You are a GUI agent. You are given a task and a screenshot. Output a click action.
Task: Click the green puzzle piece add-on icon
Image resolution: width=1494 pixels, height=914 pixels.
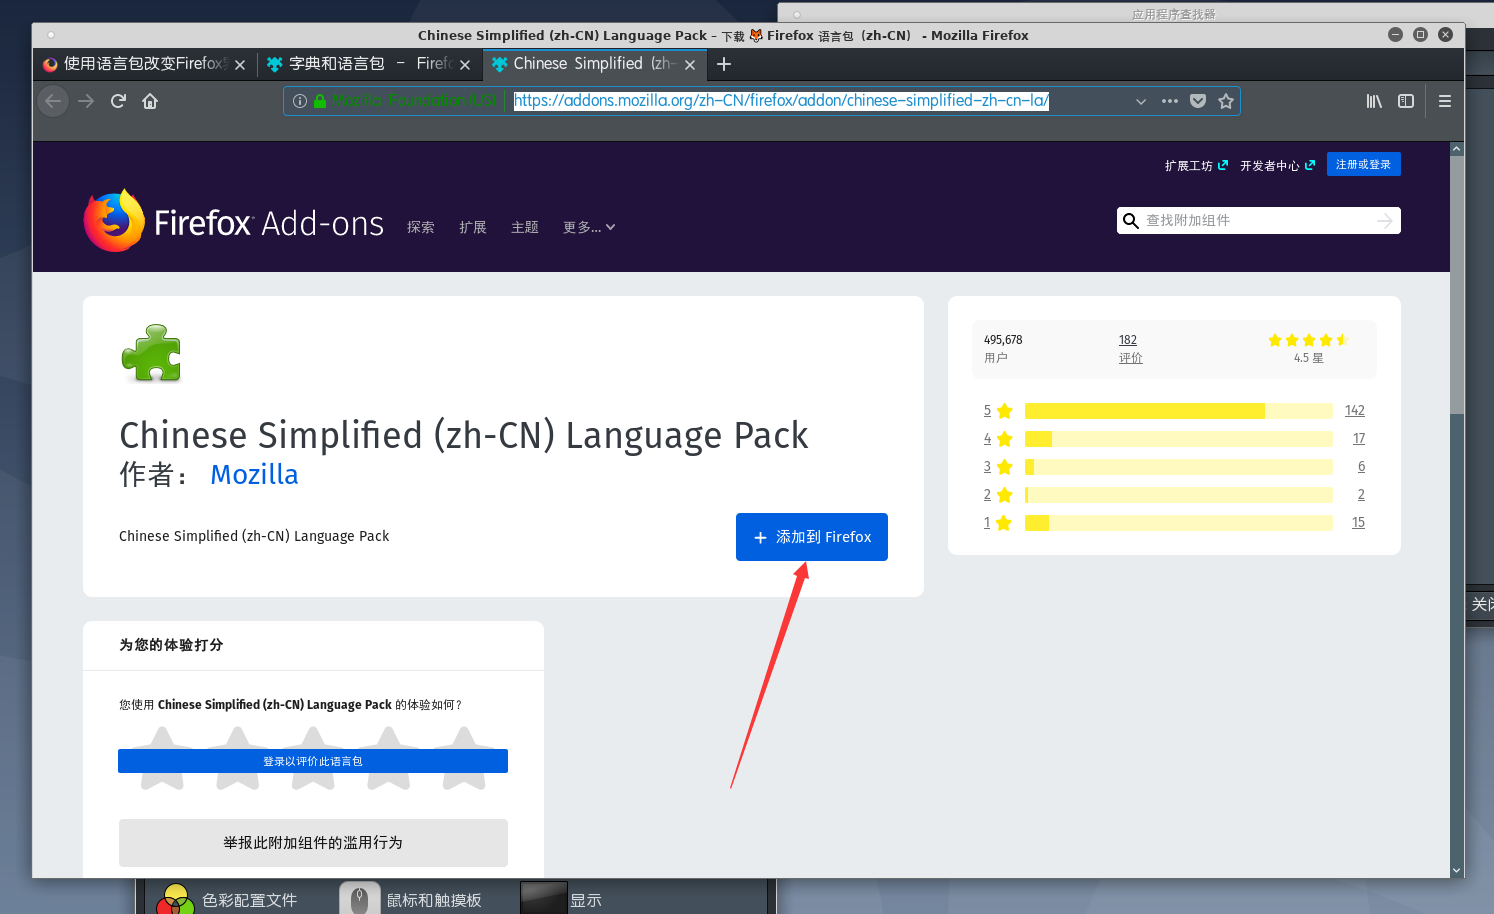tap(152, 353)
